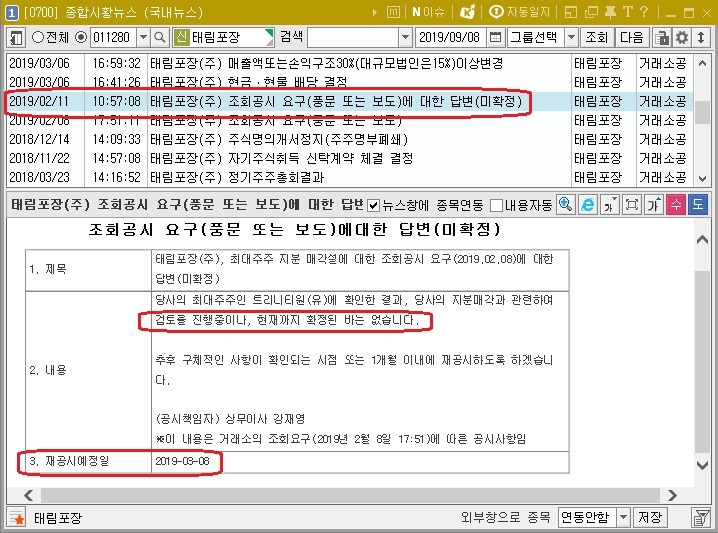Click the blue 도 button
The width and height of the screenshot is (718, 533).
coord(698,205)
